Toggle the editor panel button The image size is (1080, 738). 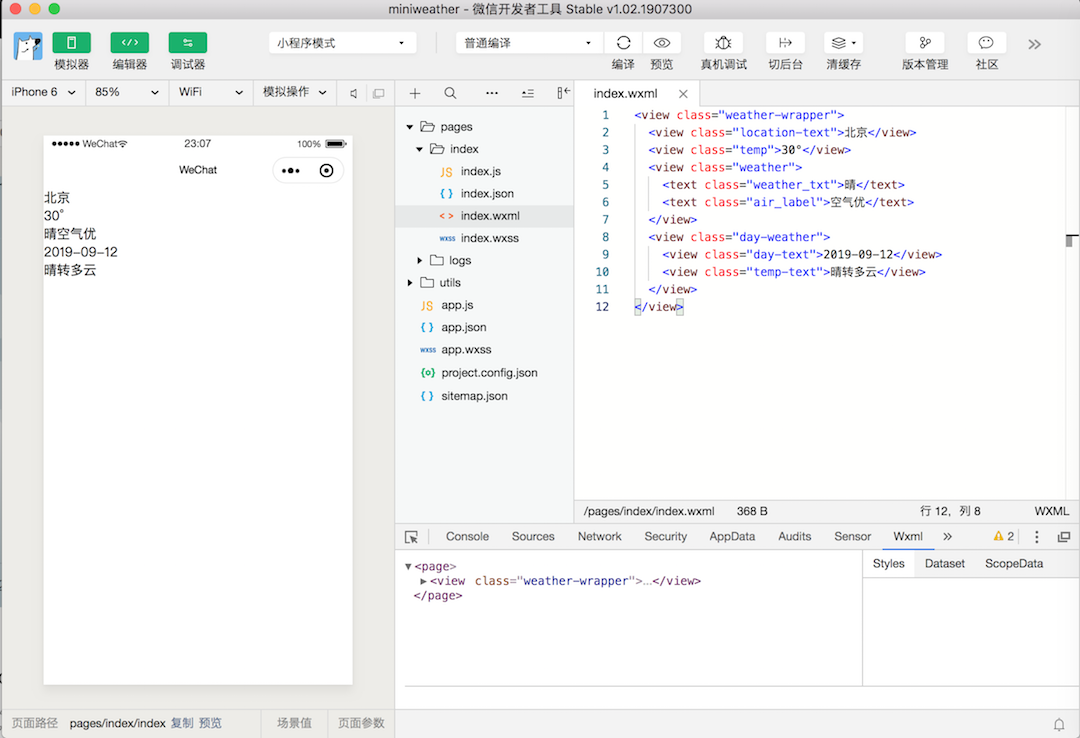129,43
